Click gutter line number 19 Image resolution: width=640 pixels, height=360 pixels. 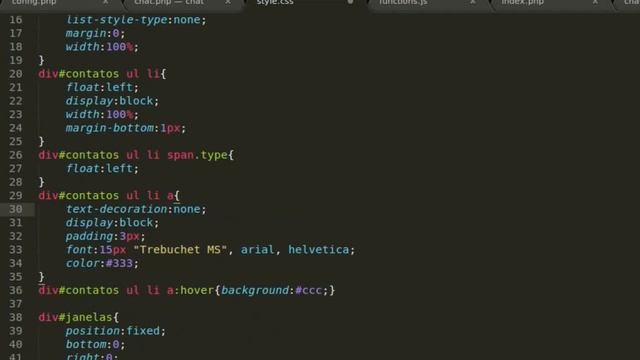coord(16,60)
